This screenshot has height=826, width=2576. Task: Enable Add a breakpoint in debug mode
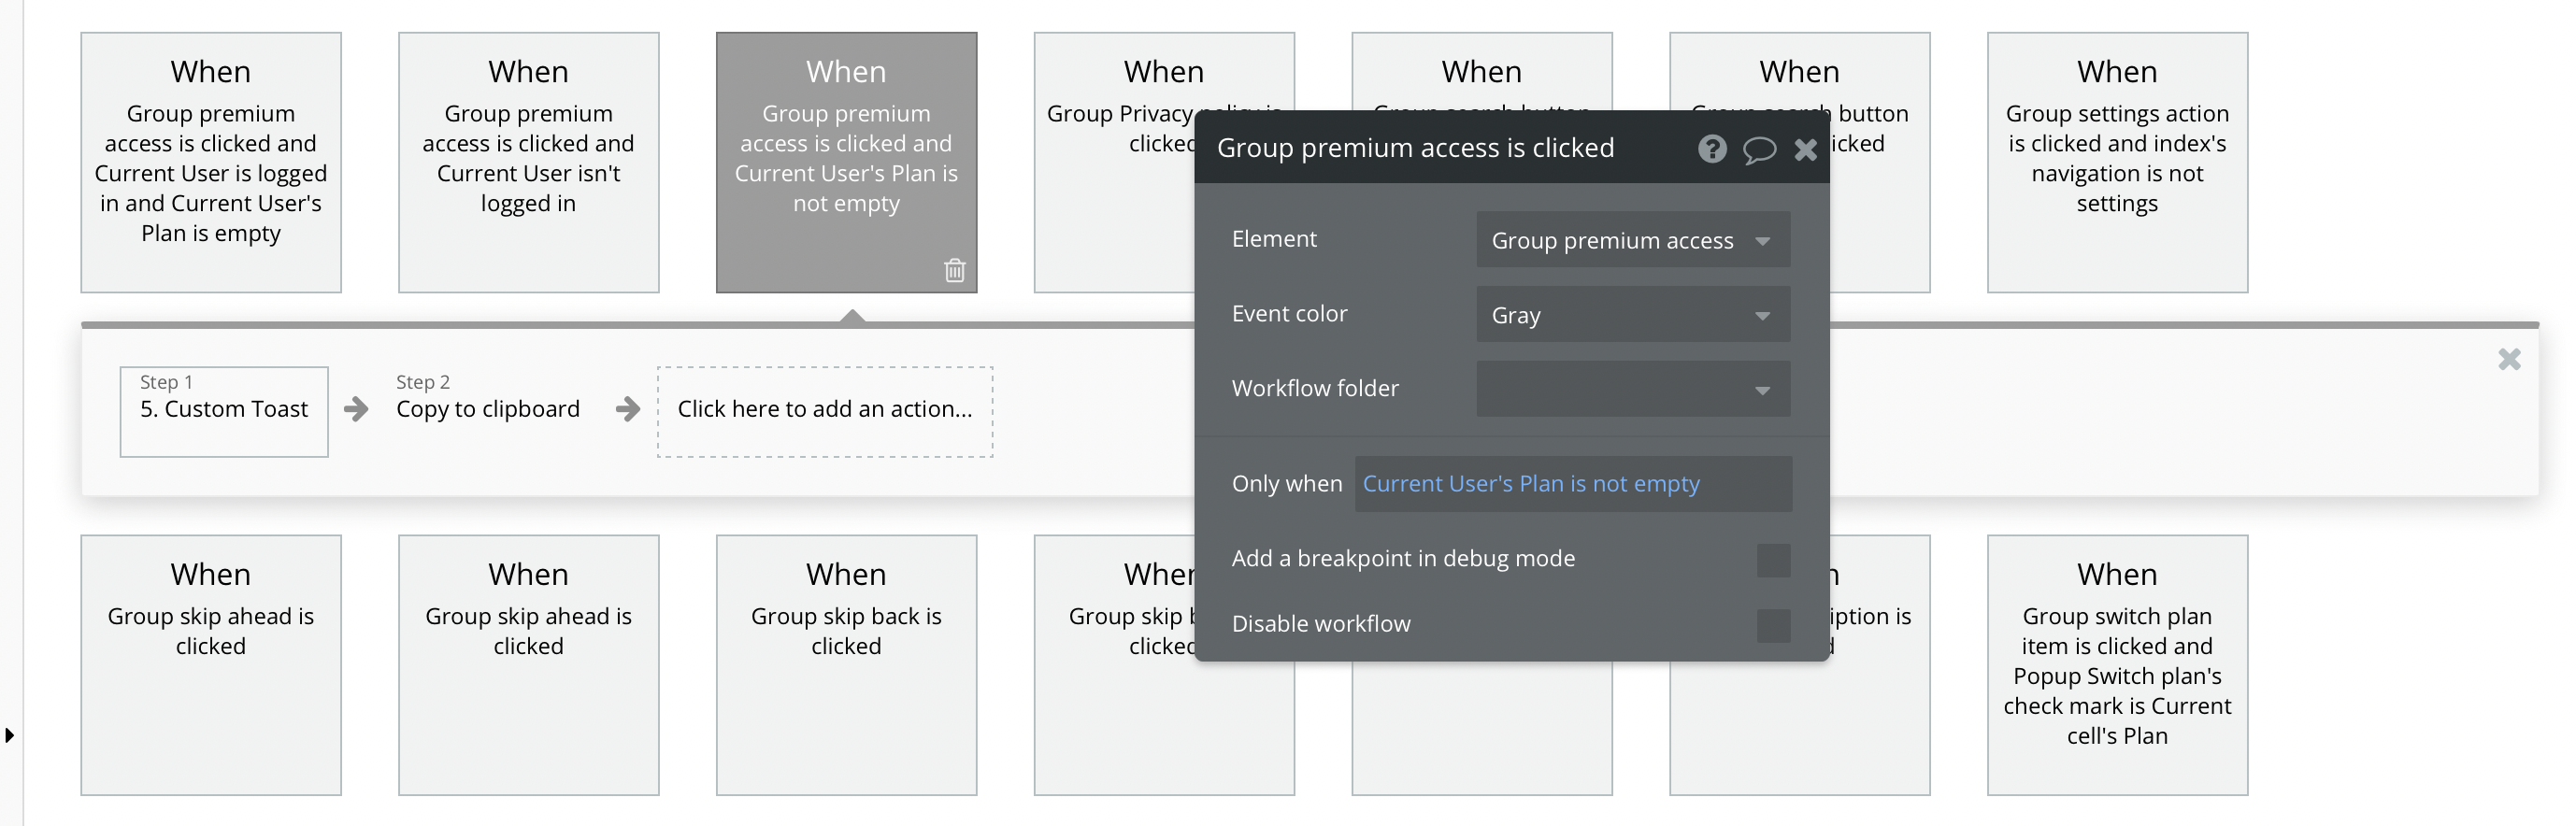coord(1772,560)
